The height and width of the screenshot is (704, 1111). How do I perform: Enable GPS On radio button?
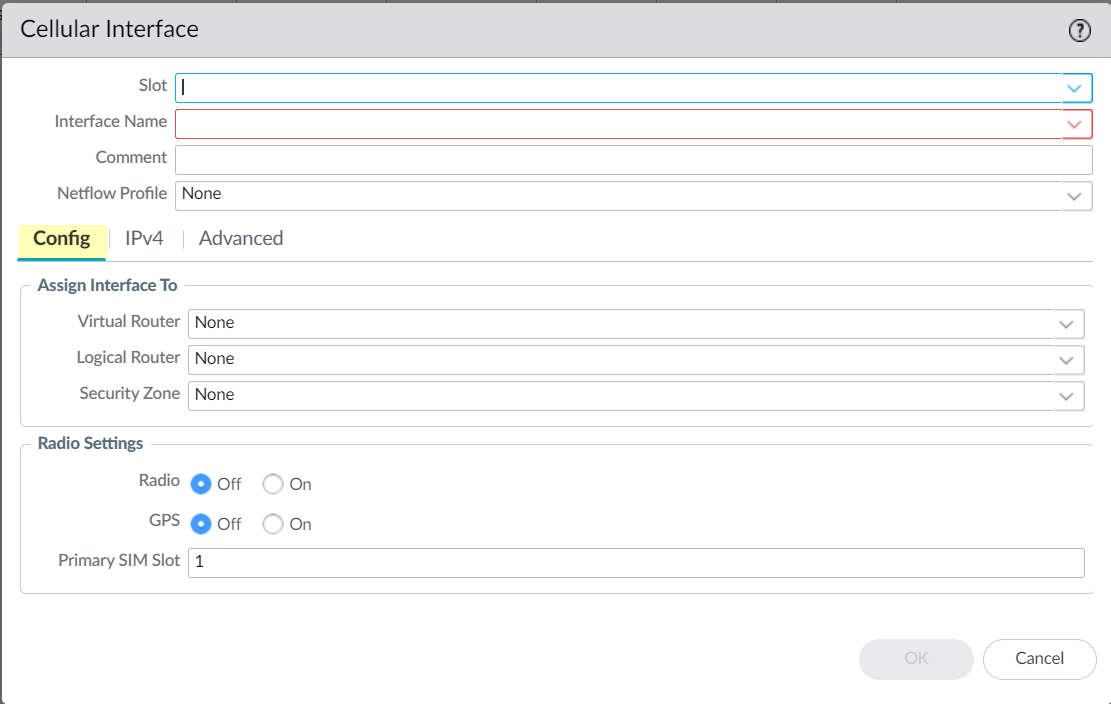tap(273, 524)
